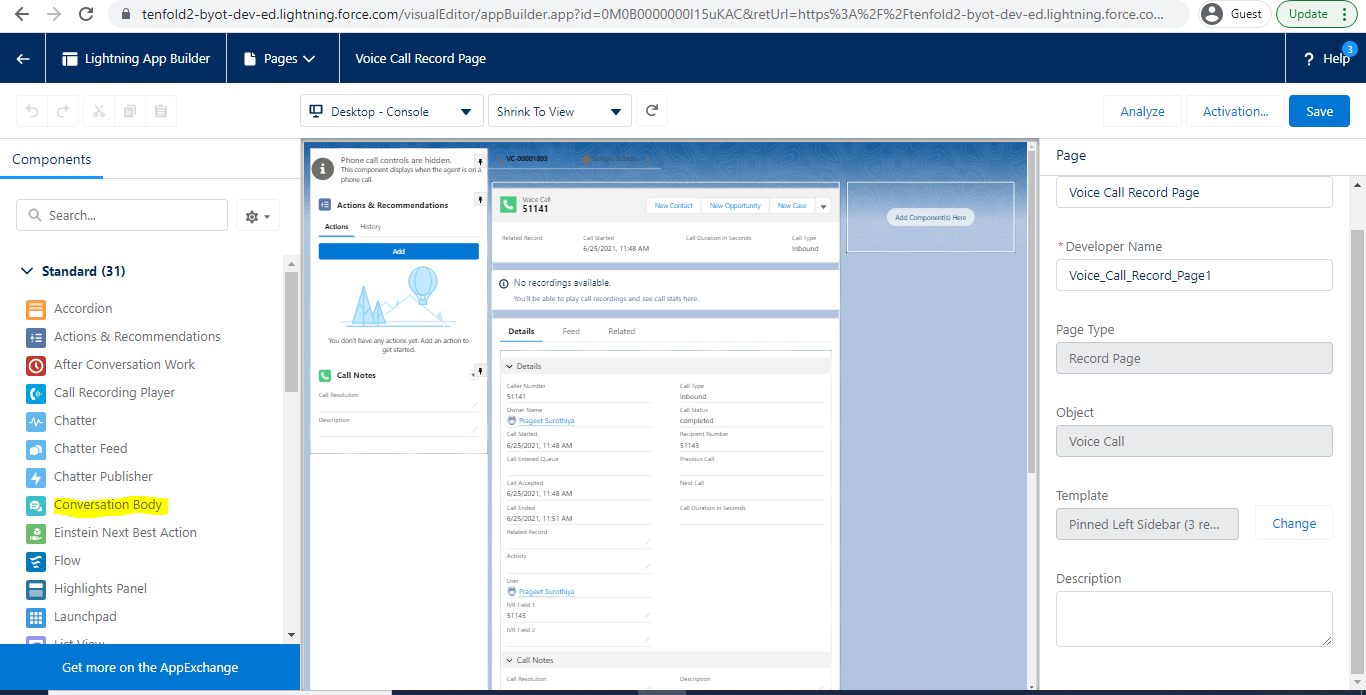Open the Feed tab on the canvas
Screen dimensions: 1366x695
click(571, 331)
